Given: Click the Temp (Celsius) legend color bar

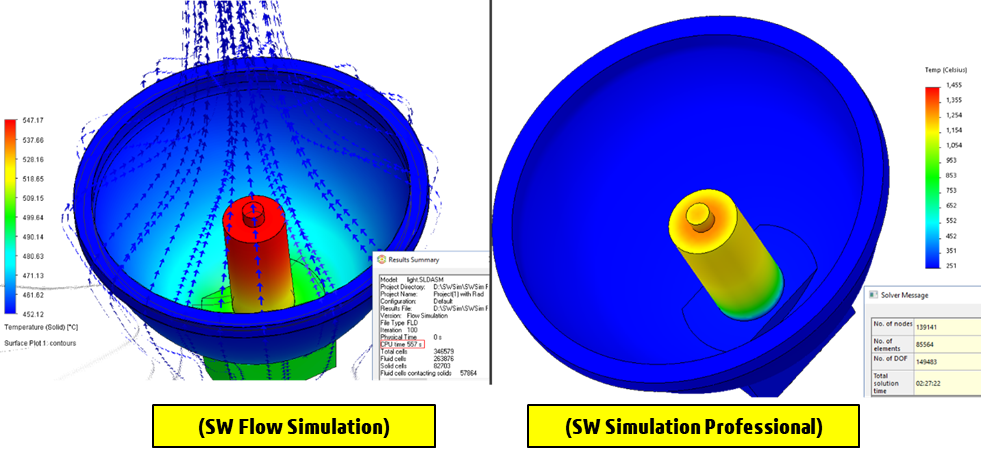Looking at the screenshot, I should [x=933, y=177].
